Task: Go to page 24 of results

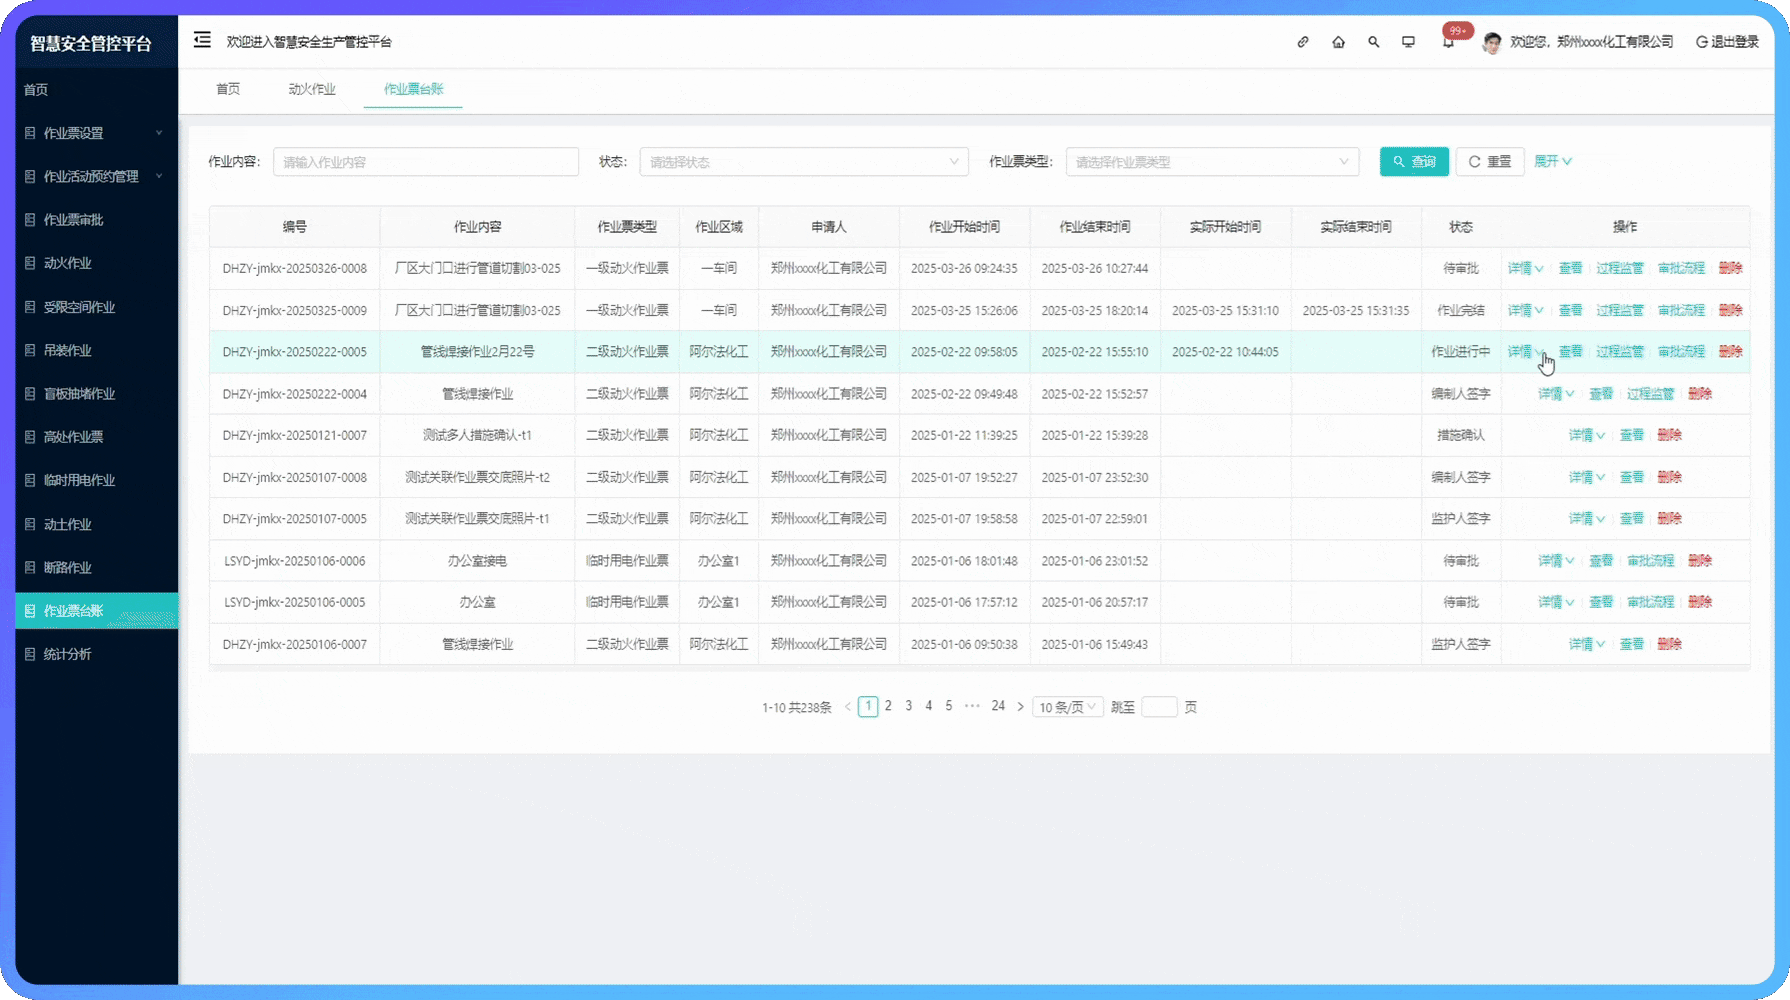Action: tap(997, 706)
